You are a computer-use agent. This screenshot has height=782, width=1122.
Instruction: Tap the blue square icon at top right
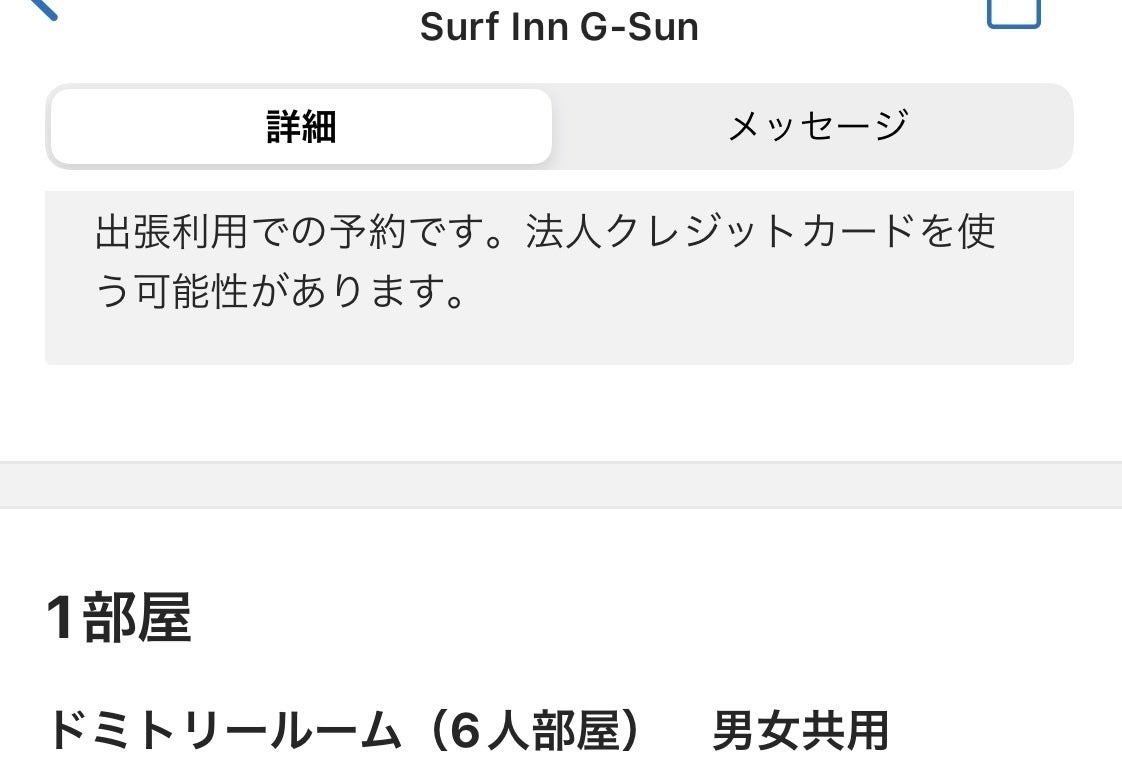click(x=1013, y=10)
